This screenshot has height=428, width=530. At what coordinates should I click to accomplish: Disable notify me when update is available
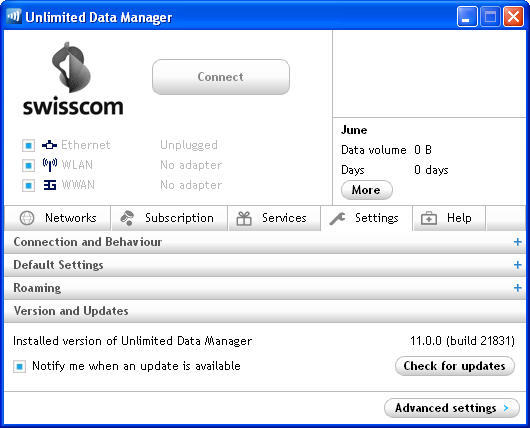[19, 366]
